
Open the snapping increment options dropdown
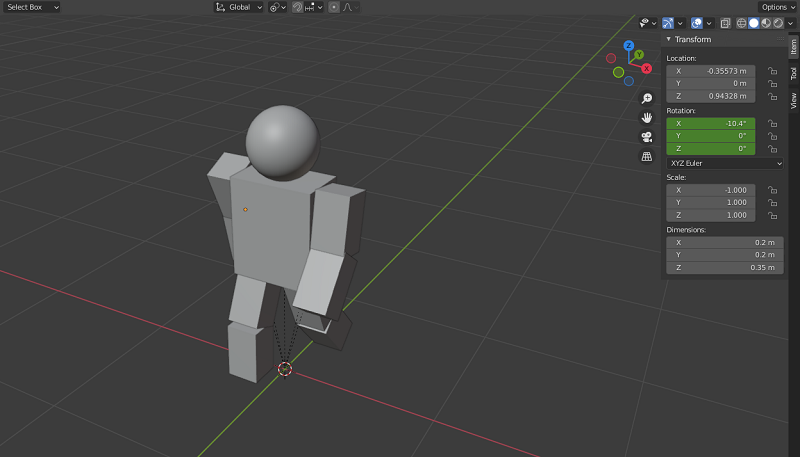(x=314, y=7)
